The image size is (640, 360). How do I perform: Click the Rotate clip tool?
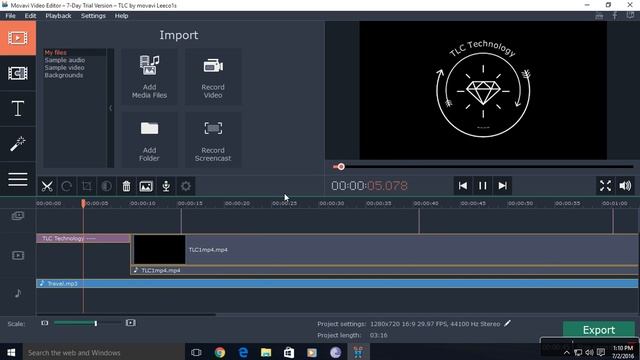(67, 187)
